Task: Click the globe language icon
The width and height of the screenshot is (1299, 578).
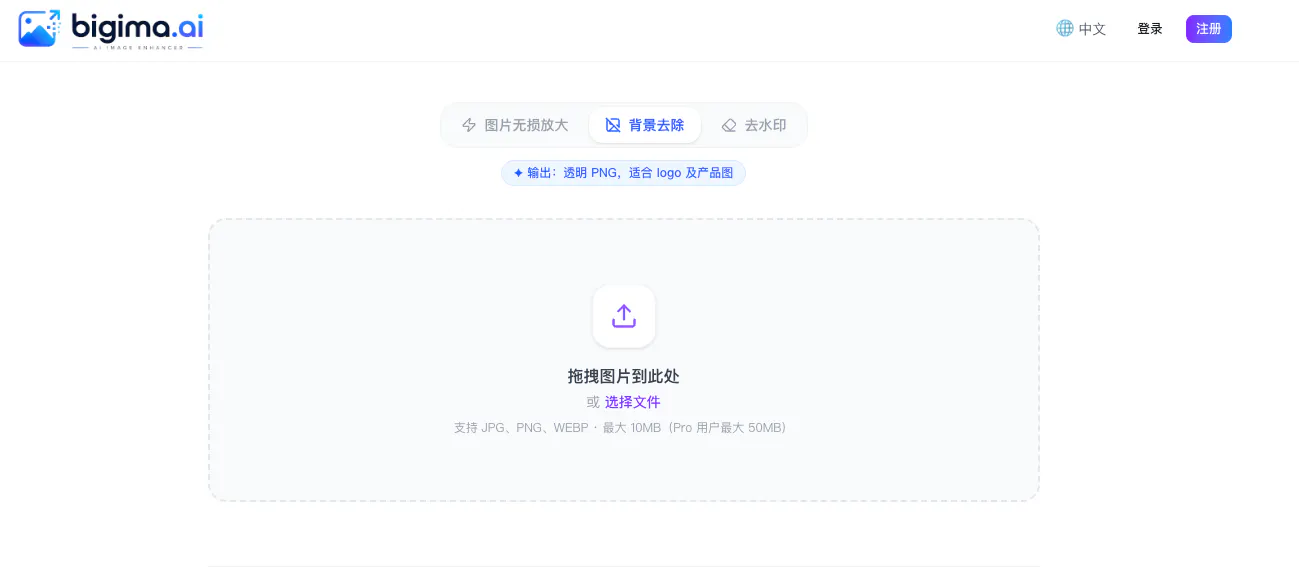Action: tap(1064, 28)
